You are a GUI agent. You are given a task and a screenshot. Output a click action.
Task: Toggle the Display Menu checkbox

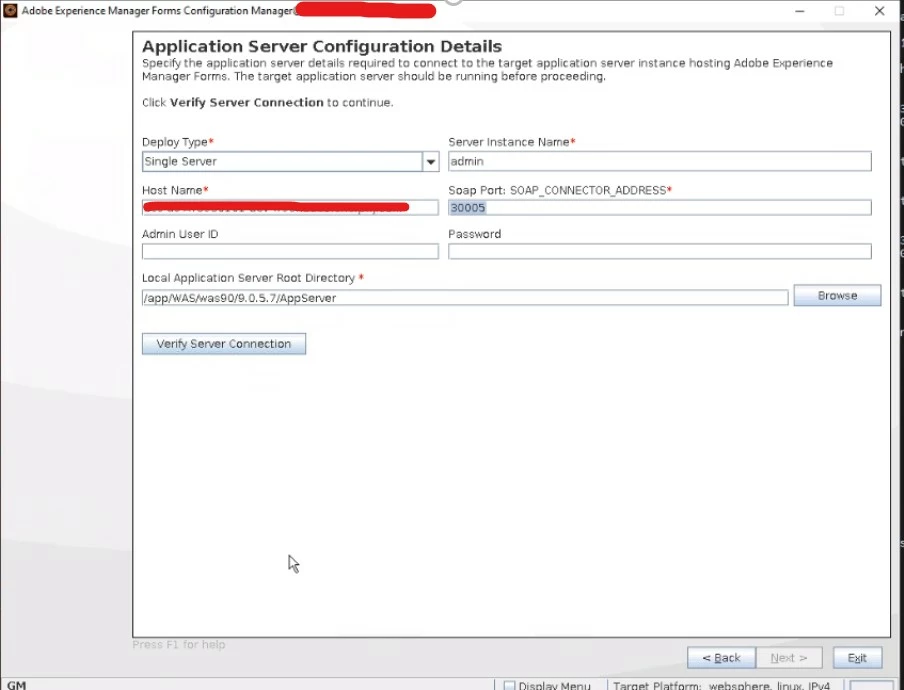509,685
